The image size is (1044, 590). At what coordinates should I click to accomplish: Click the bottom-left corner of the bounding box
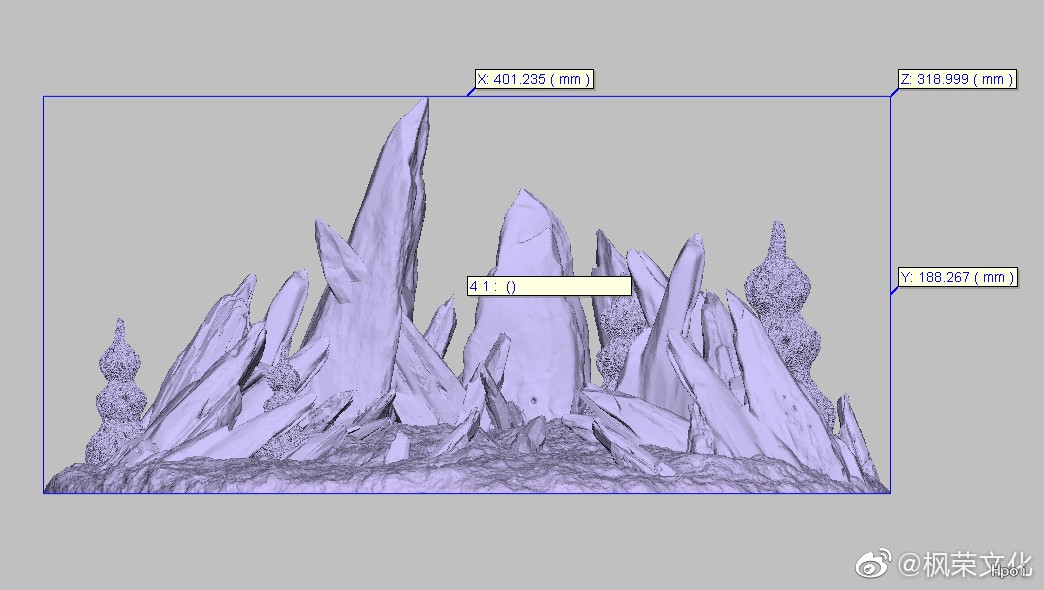pos(44,492)
